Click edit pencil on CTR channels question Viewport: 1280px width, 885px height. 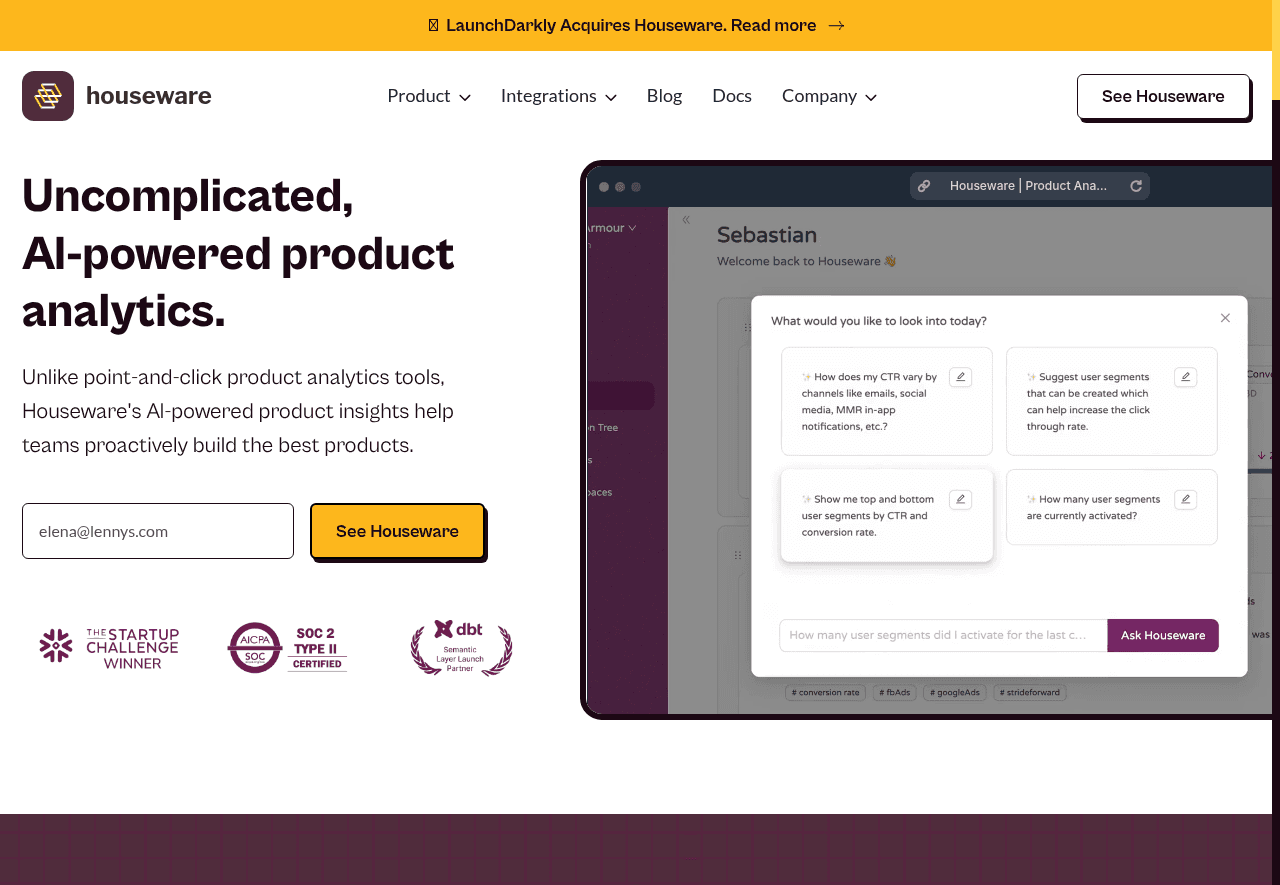pos(960,377)
